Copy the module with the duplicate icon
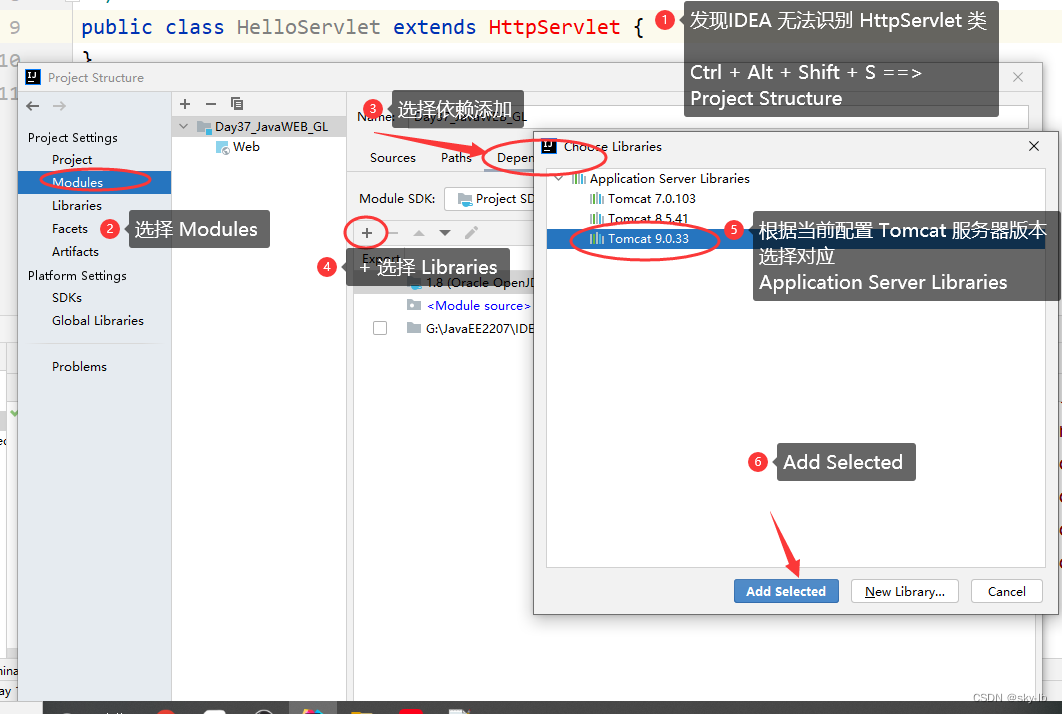This screenshot has width=1062, height=714. click(236, 104)
